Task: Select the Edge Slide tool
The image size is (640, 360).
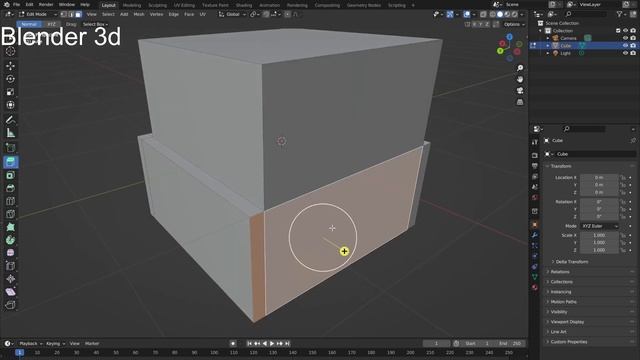Action: pyautogui.click(x=11, y=266)
